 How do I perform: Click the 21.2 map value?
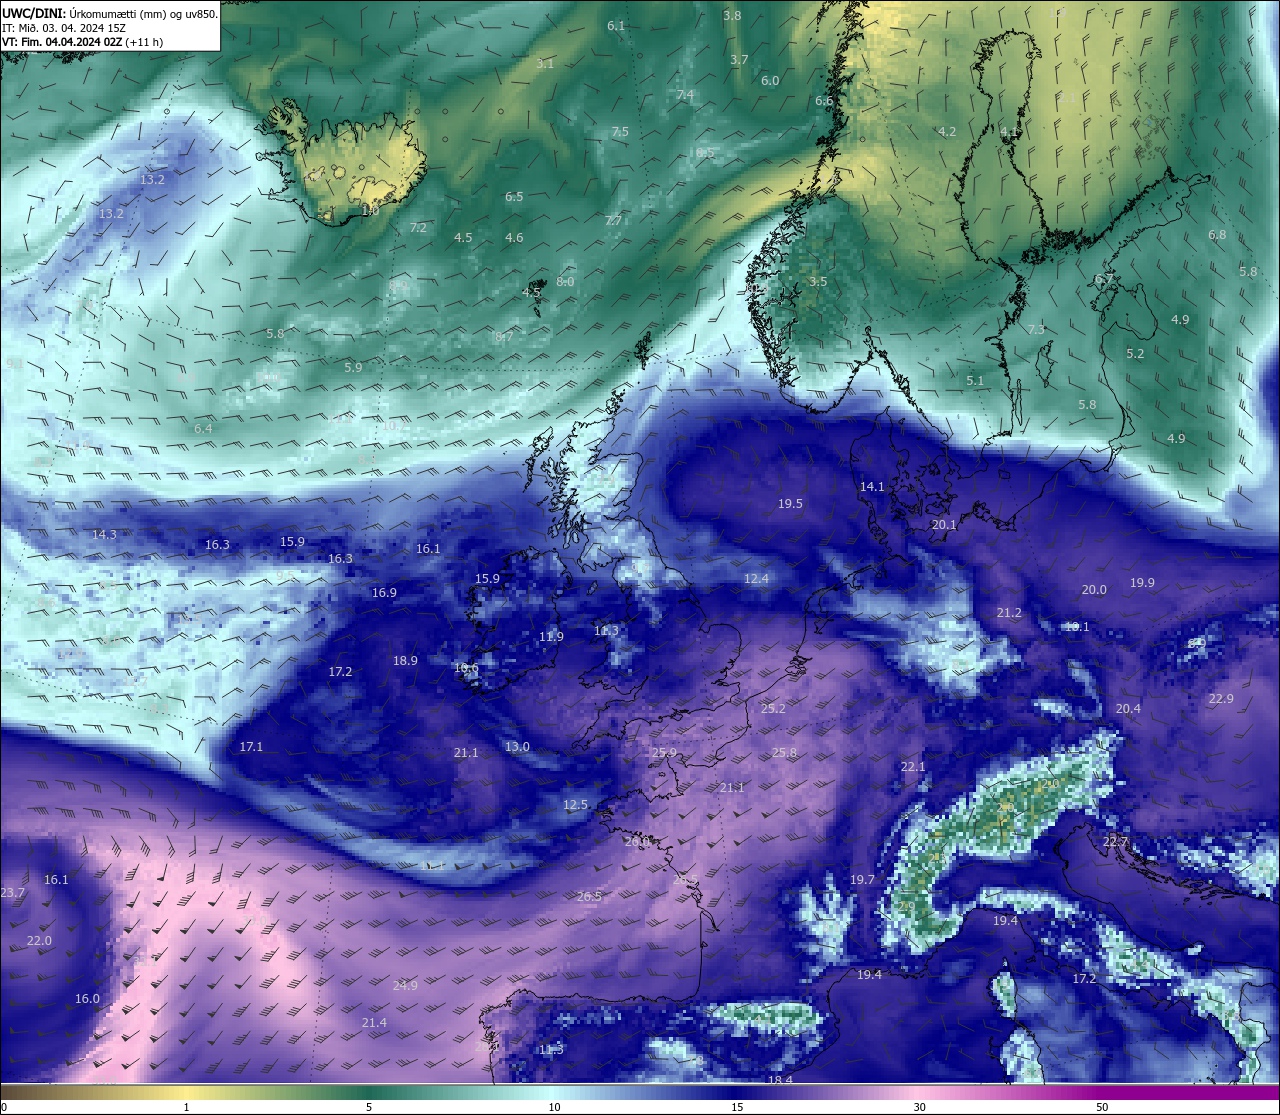pos(1009,612)
